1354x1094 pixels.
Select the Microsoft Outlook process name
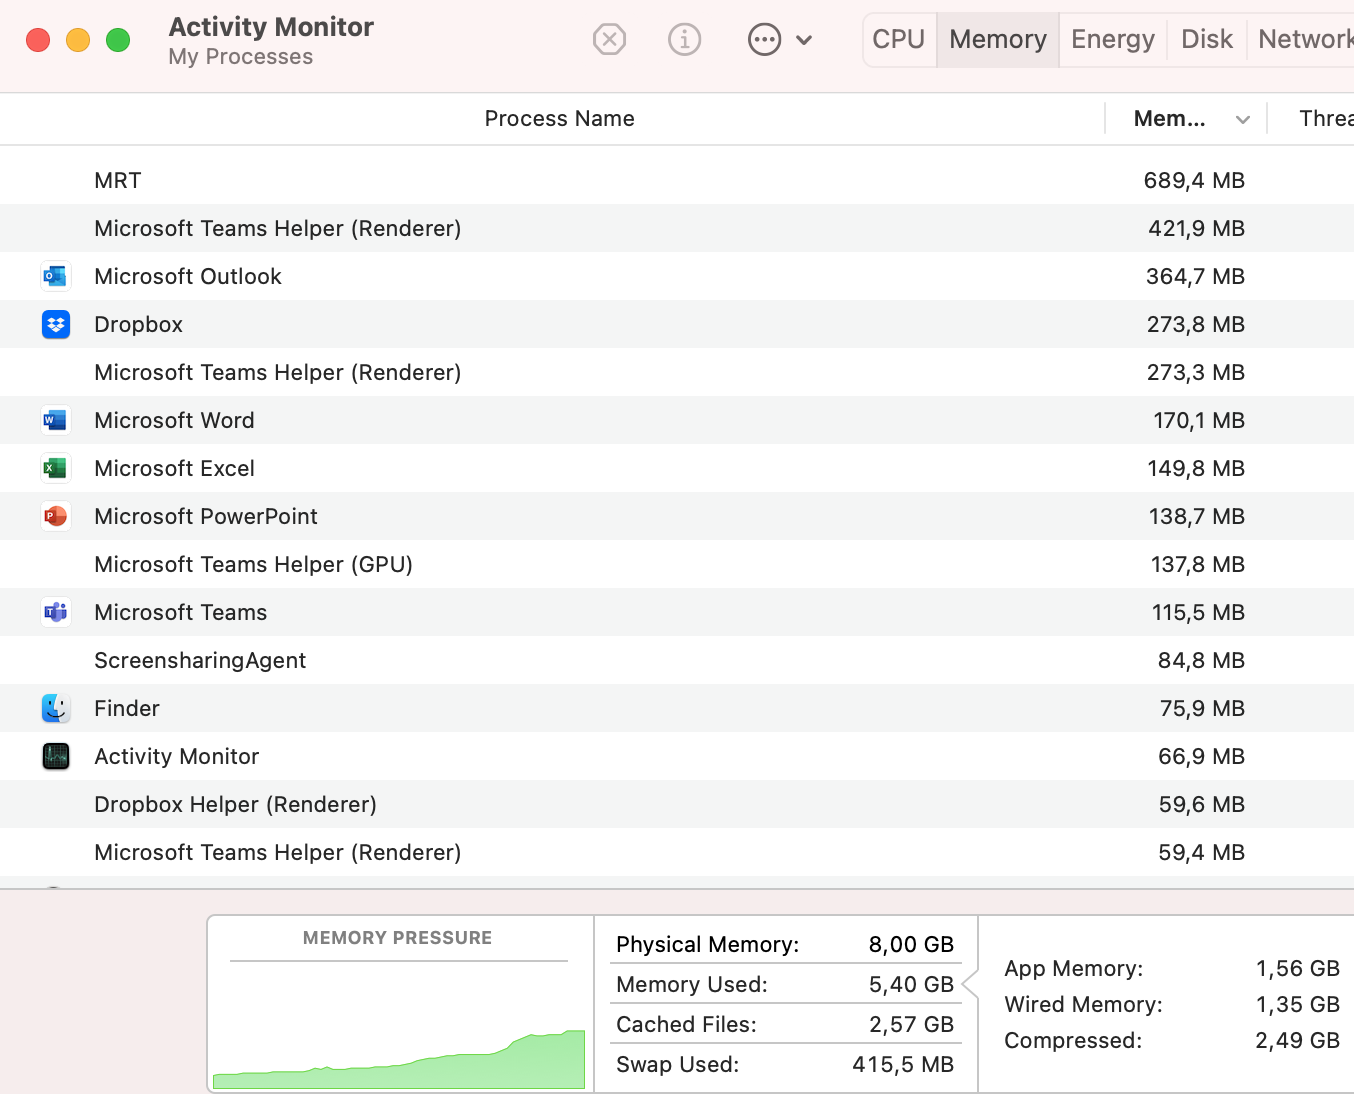(x=188, y=276)
